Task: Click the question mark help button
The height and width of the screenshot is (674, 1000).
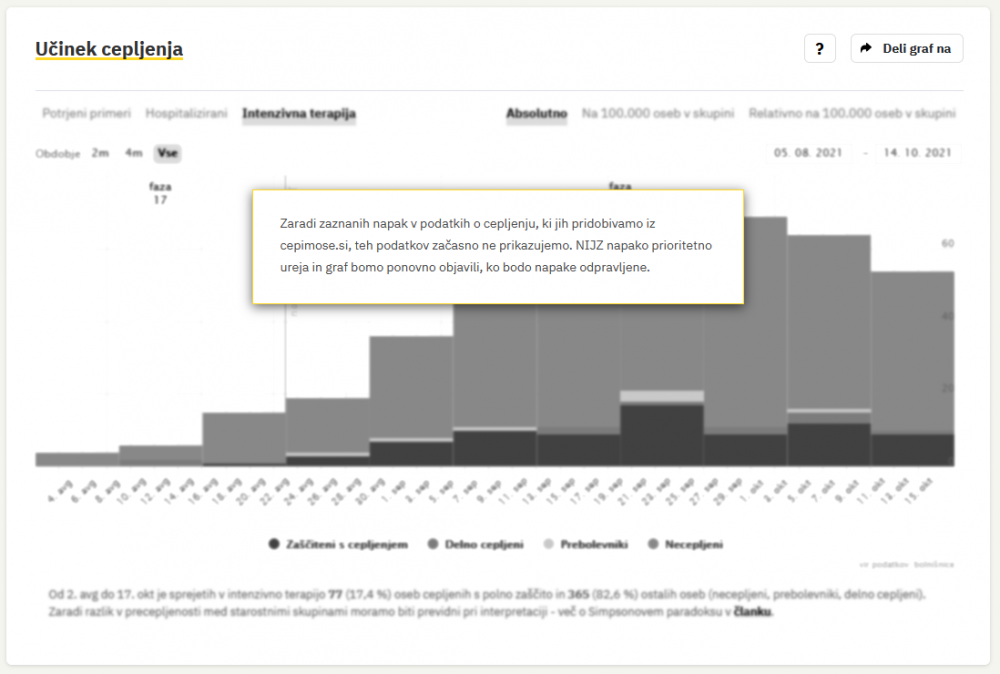Action: (x=819, y=48)
